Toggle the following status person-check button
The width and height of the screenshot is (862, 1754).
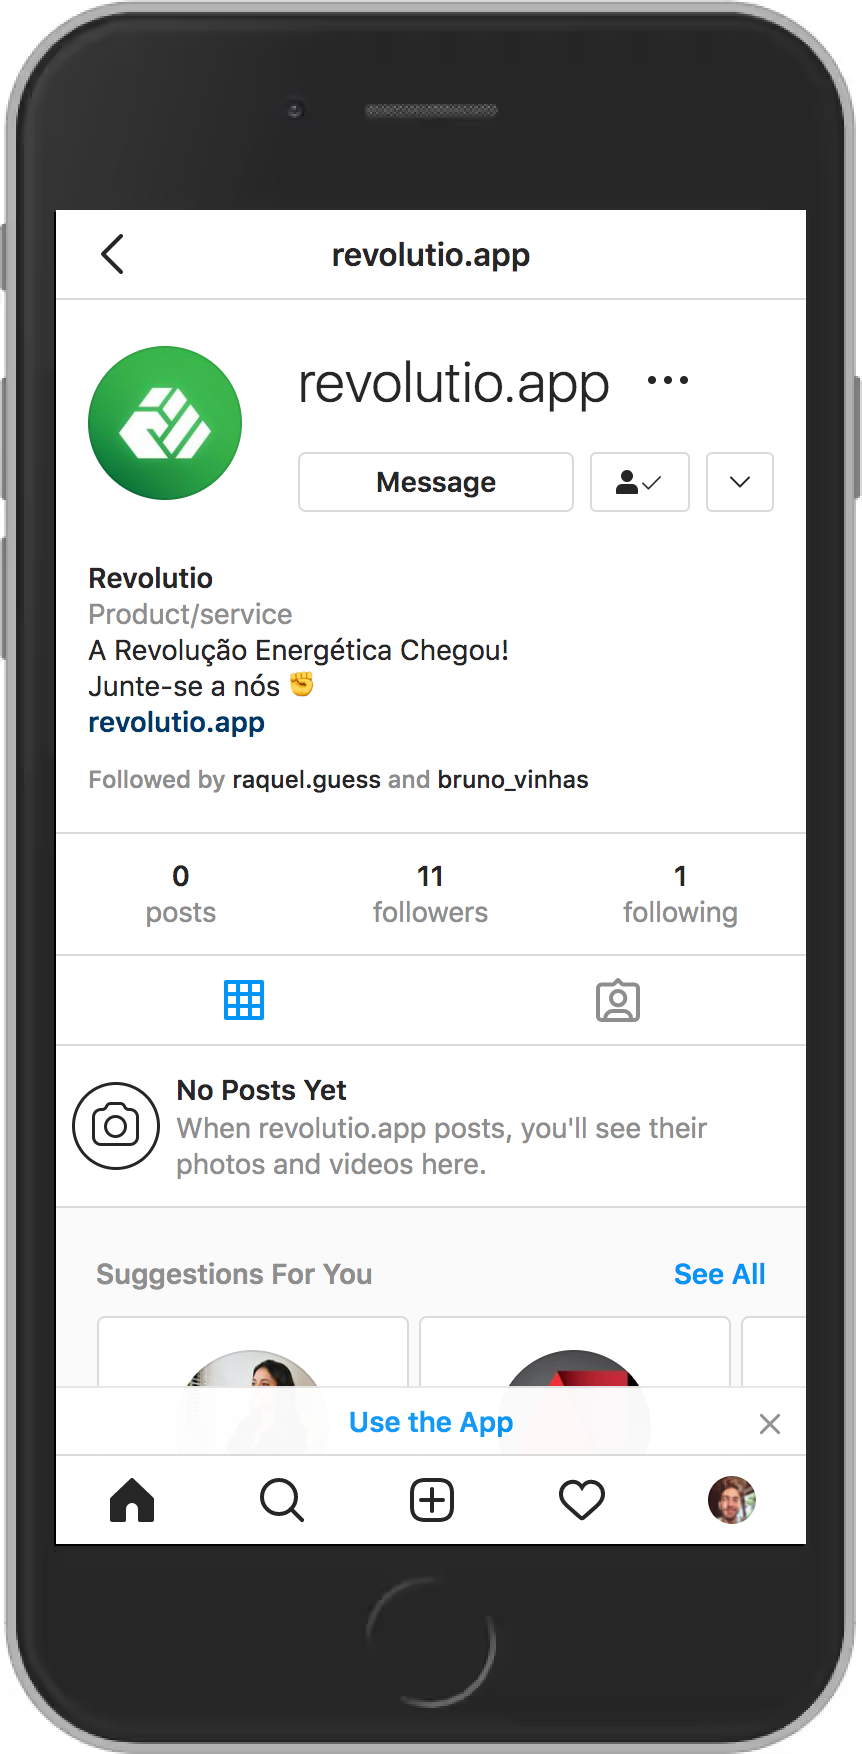coord(640,482)
